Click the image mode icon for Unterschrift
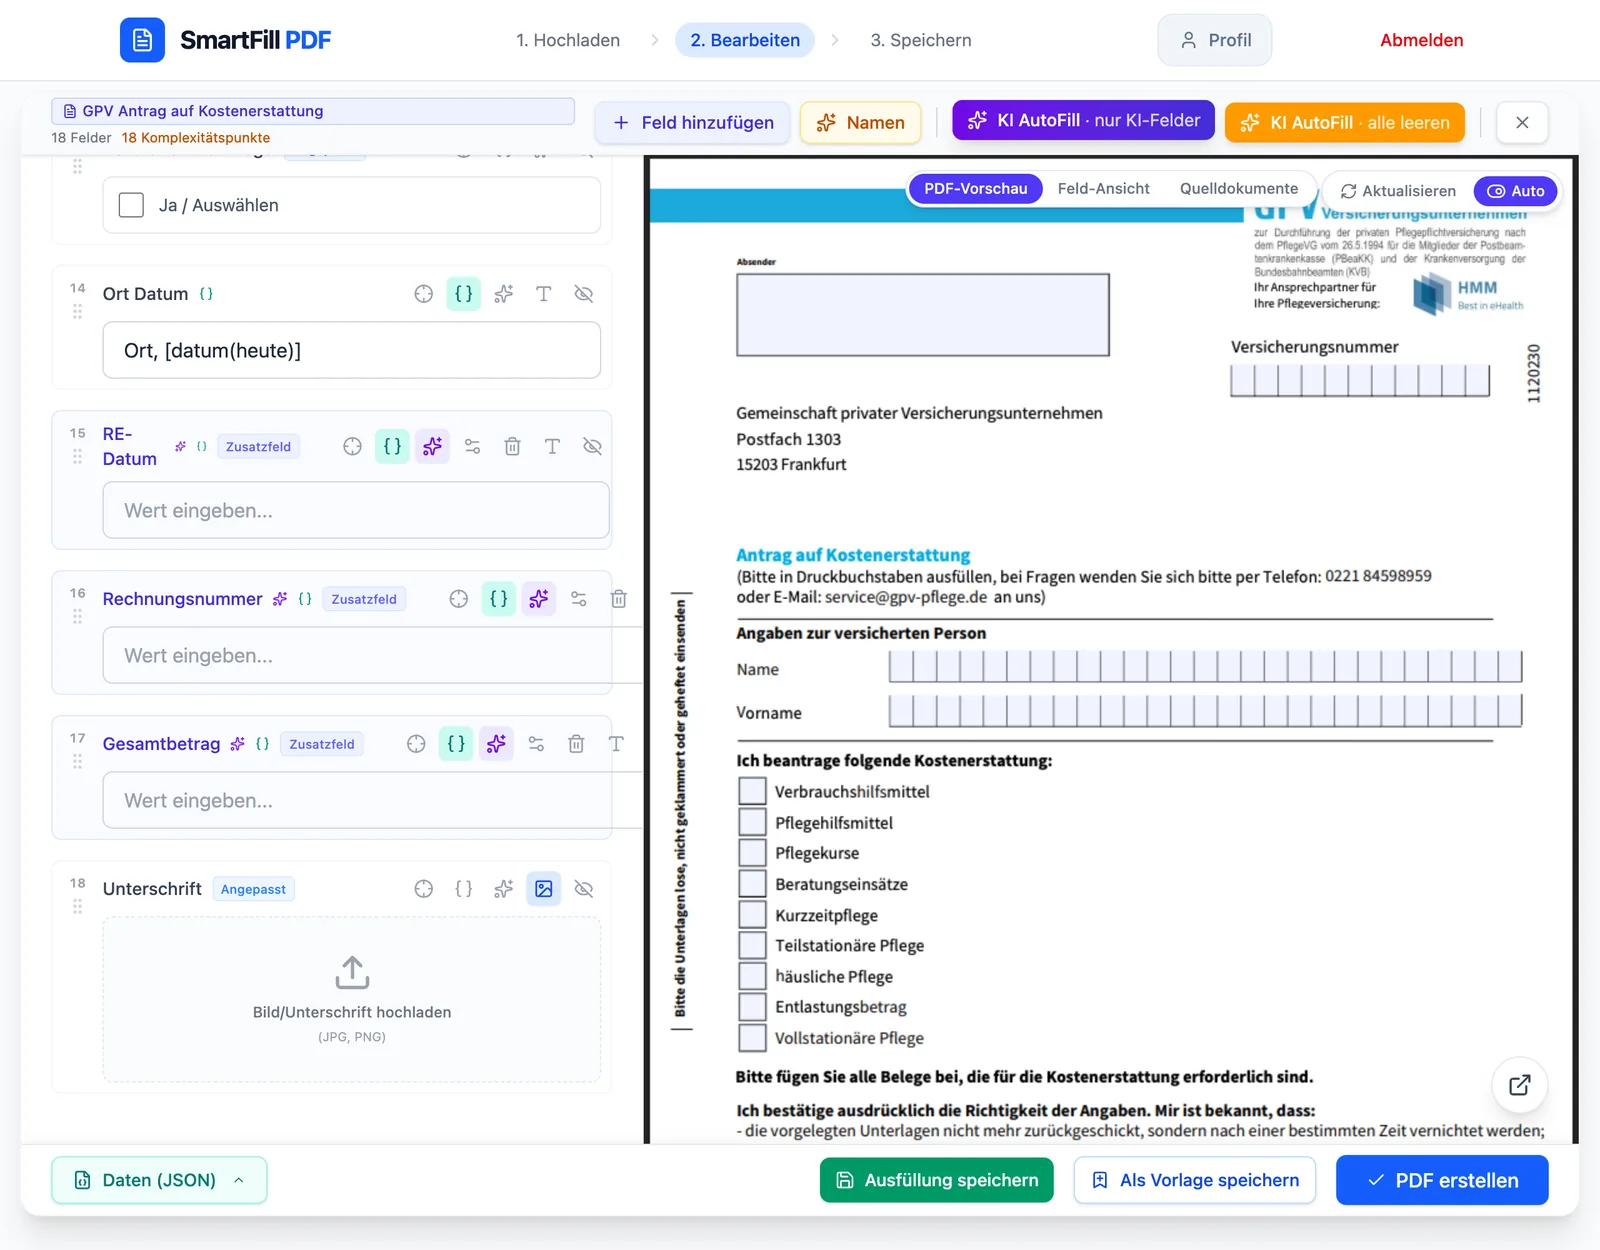 544,889
